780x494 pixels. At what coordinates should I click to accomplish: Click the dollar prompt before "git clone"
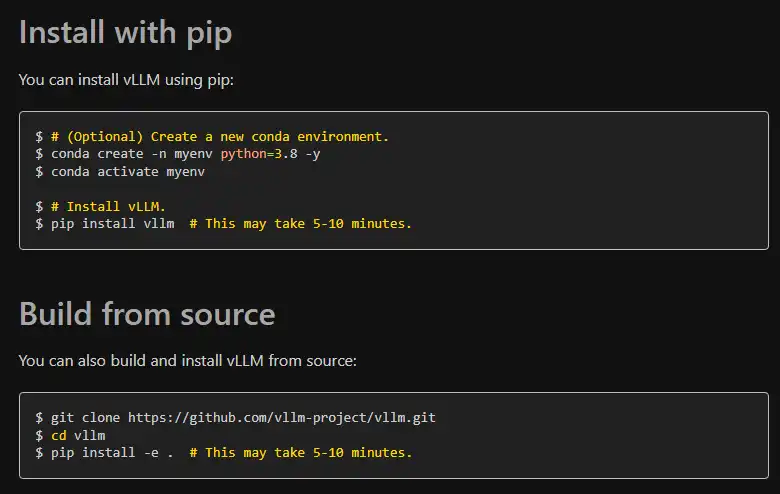pyautogui.click(x=39, y=418)
